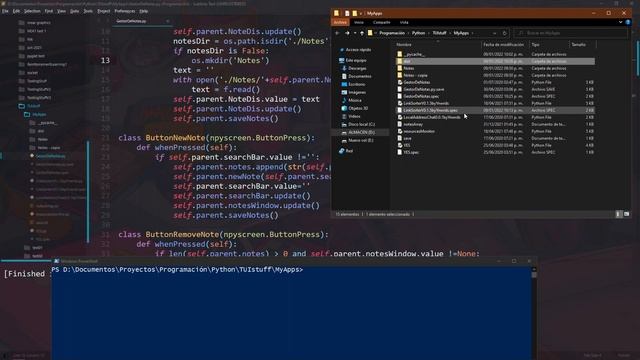This screenshot has width=640, height=360.
Task: Open Descargas in Explorer sidebar
Action: (354, 69)
